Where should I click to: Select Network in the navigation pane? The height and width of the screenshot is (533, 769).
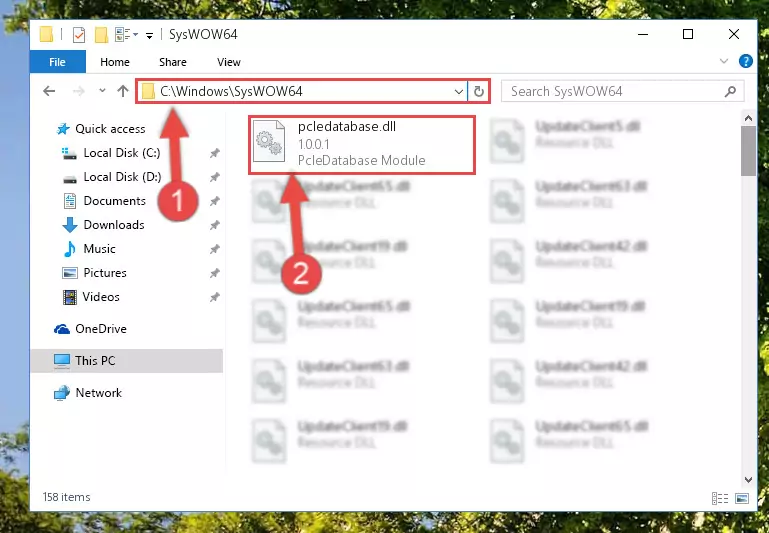pyautogui.click(x=98, y=393)
